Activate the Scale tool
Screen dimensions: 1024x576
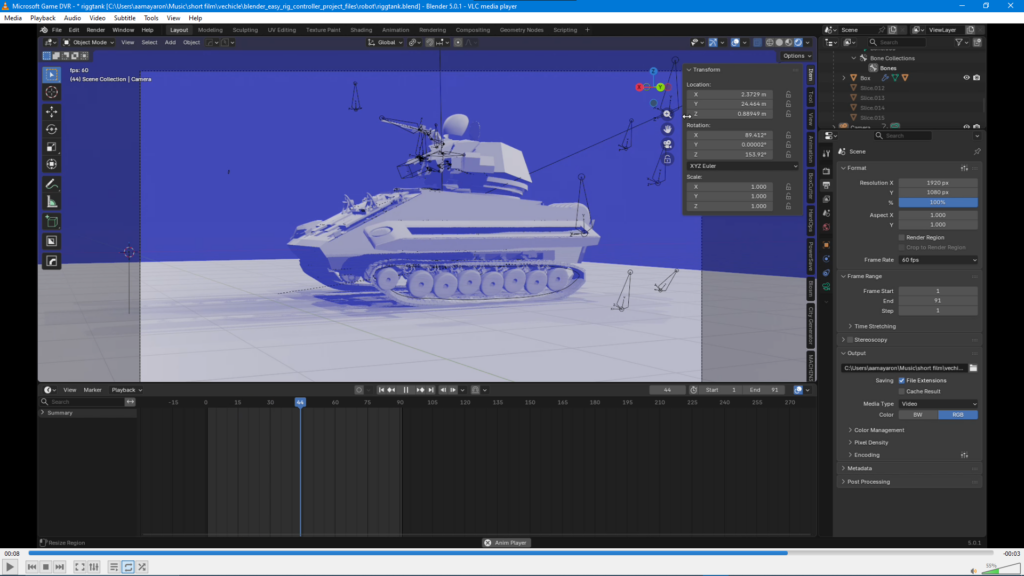(x=52, y=147)
